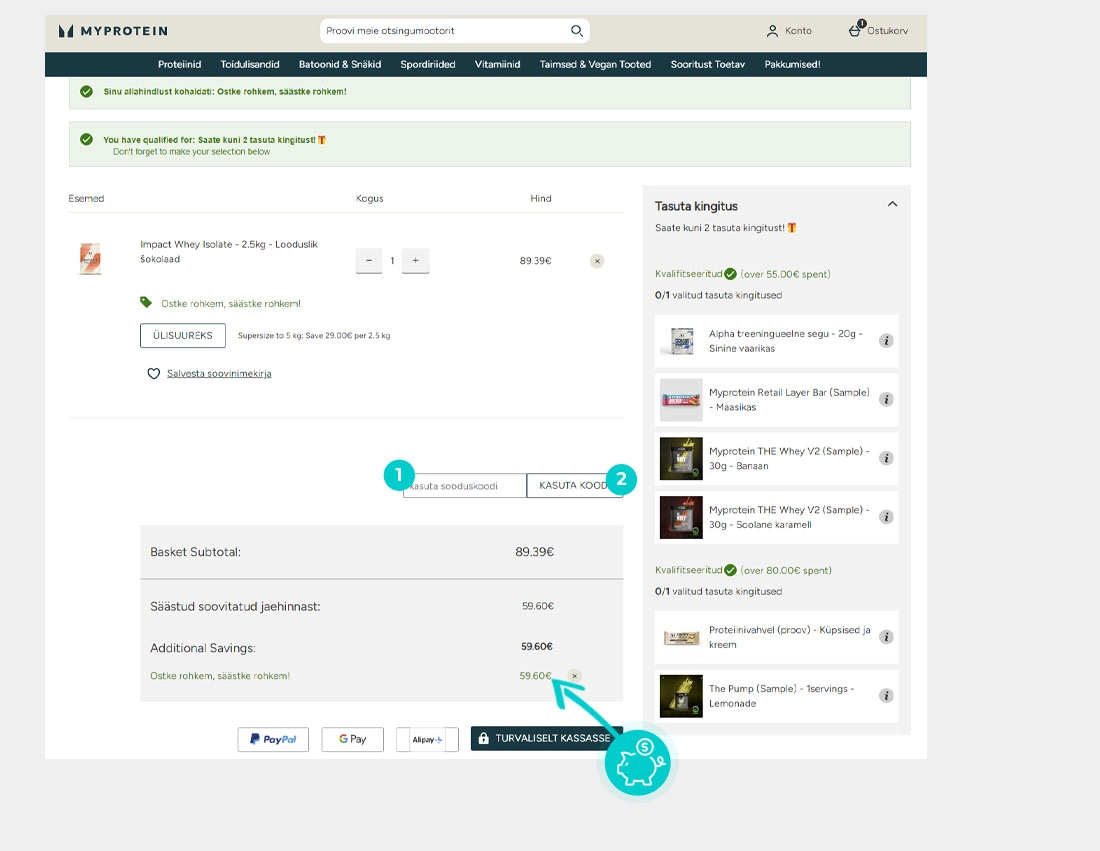Click the search magnifier icon
Viewport: 1100px width, 851px height.
click(x=577, y=31)
